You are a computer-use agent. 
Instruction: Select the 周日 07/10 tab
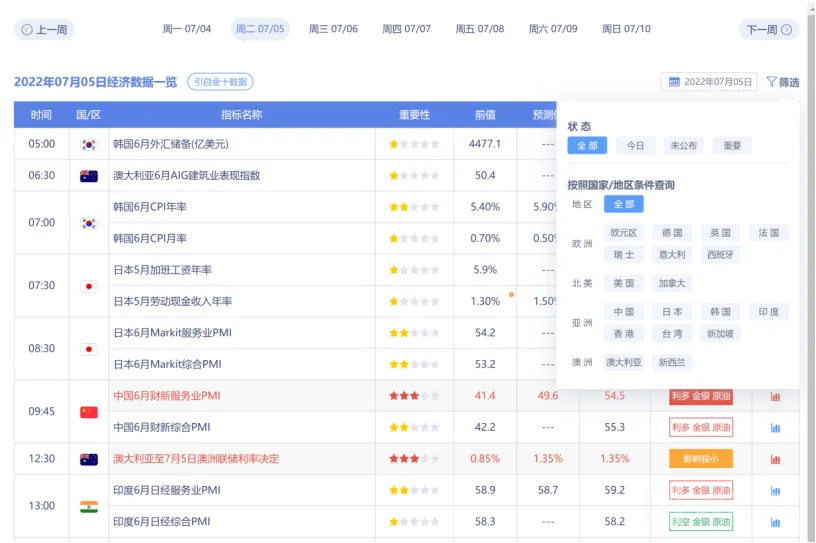627,29
